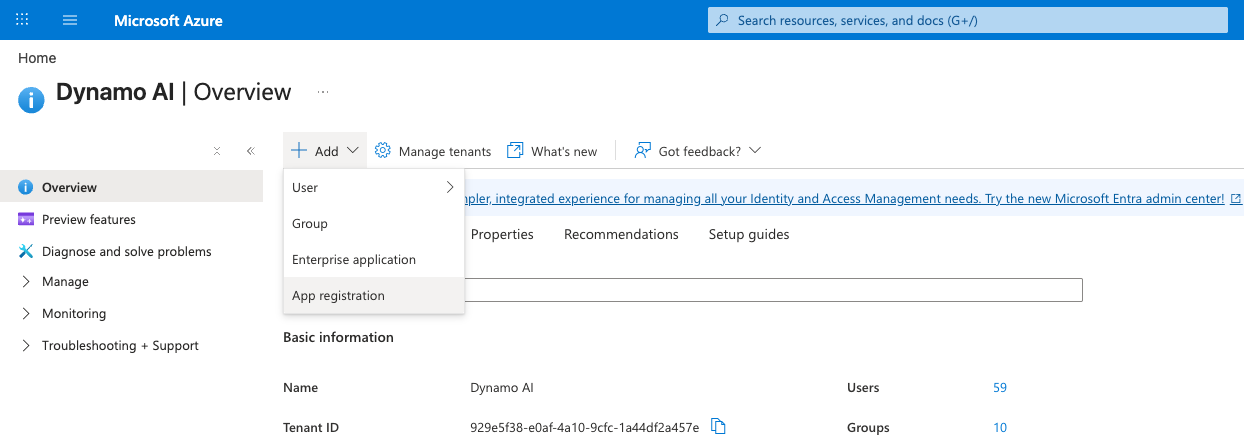Screen dimensions: 1244x441
Task: Copy the Tenant ID with the copy icon
Action: (x=718, y=427)
